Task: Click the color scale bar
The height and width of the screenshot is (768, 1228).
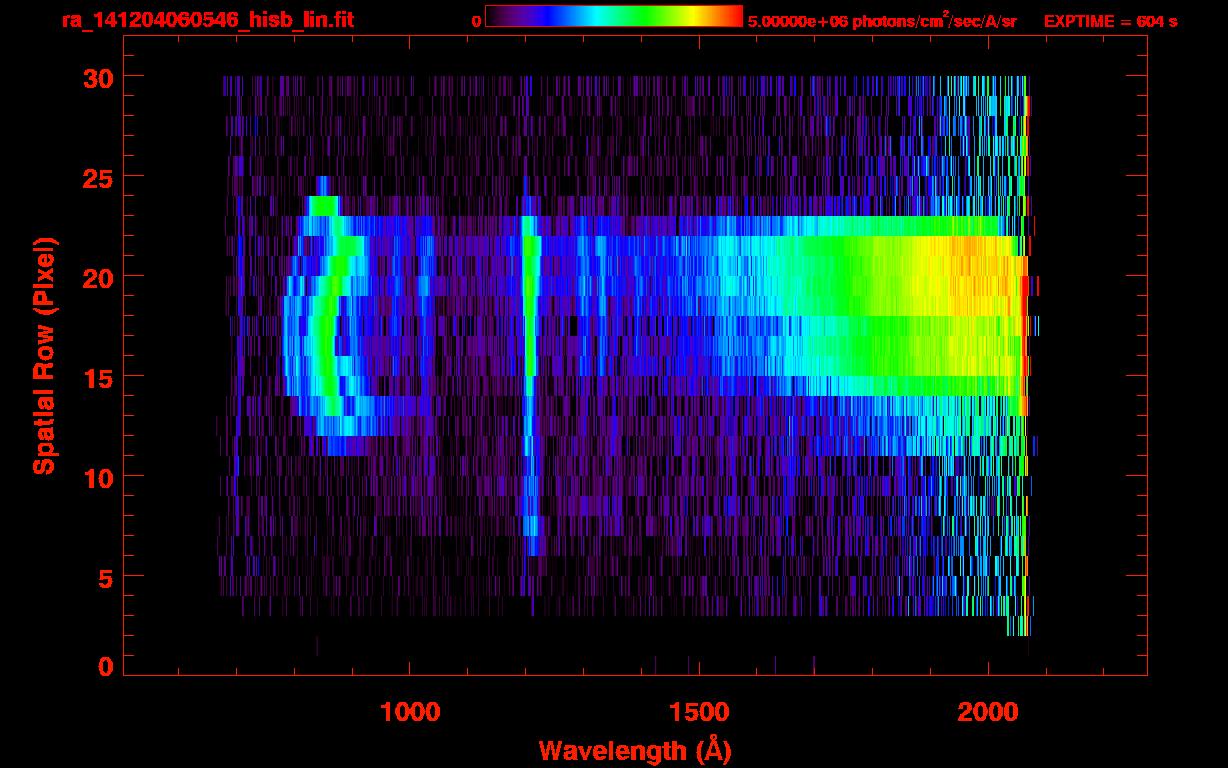Action: coord(614,16)
